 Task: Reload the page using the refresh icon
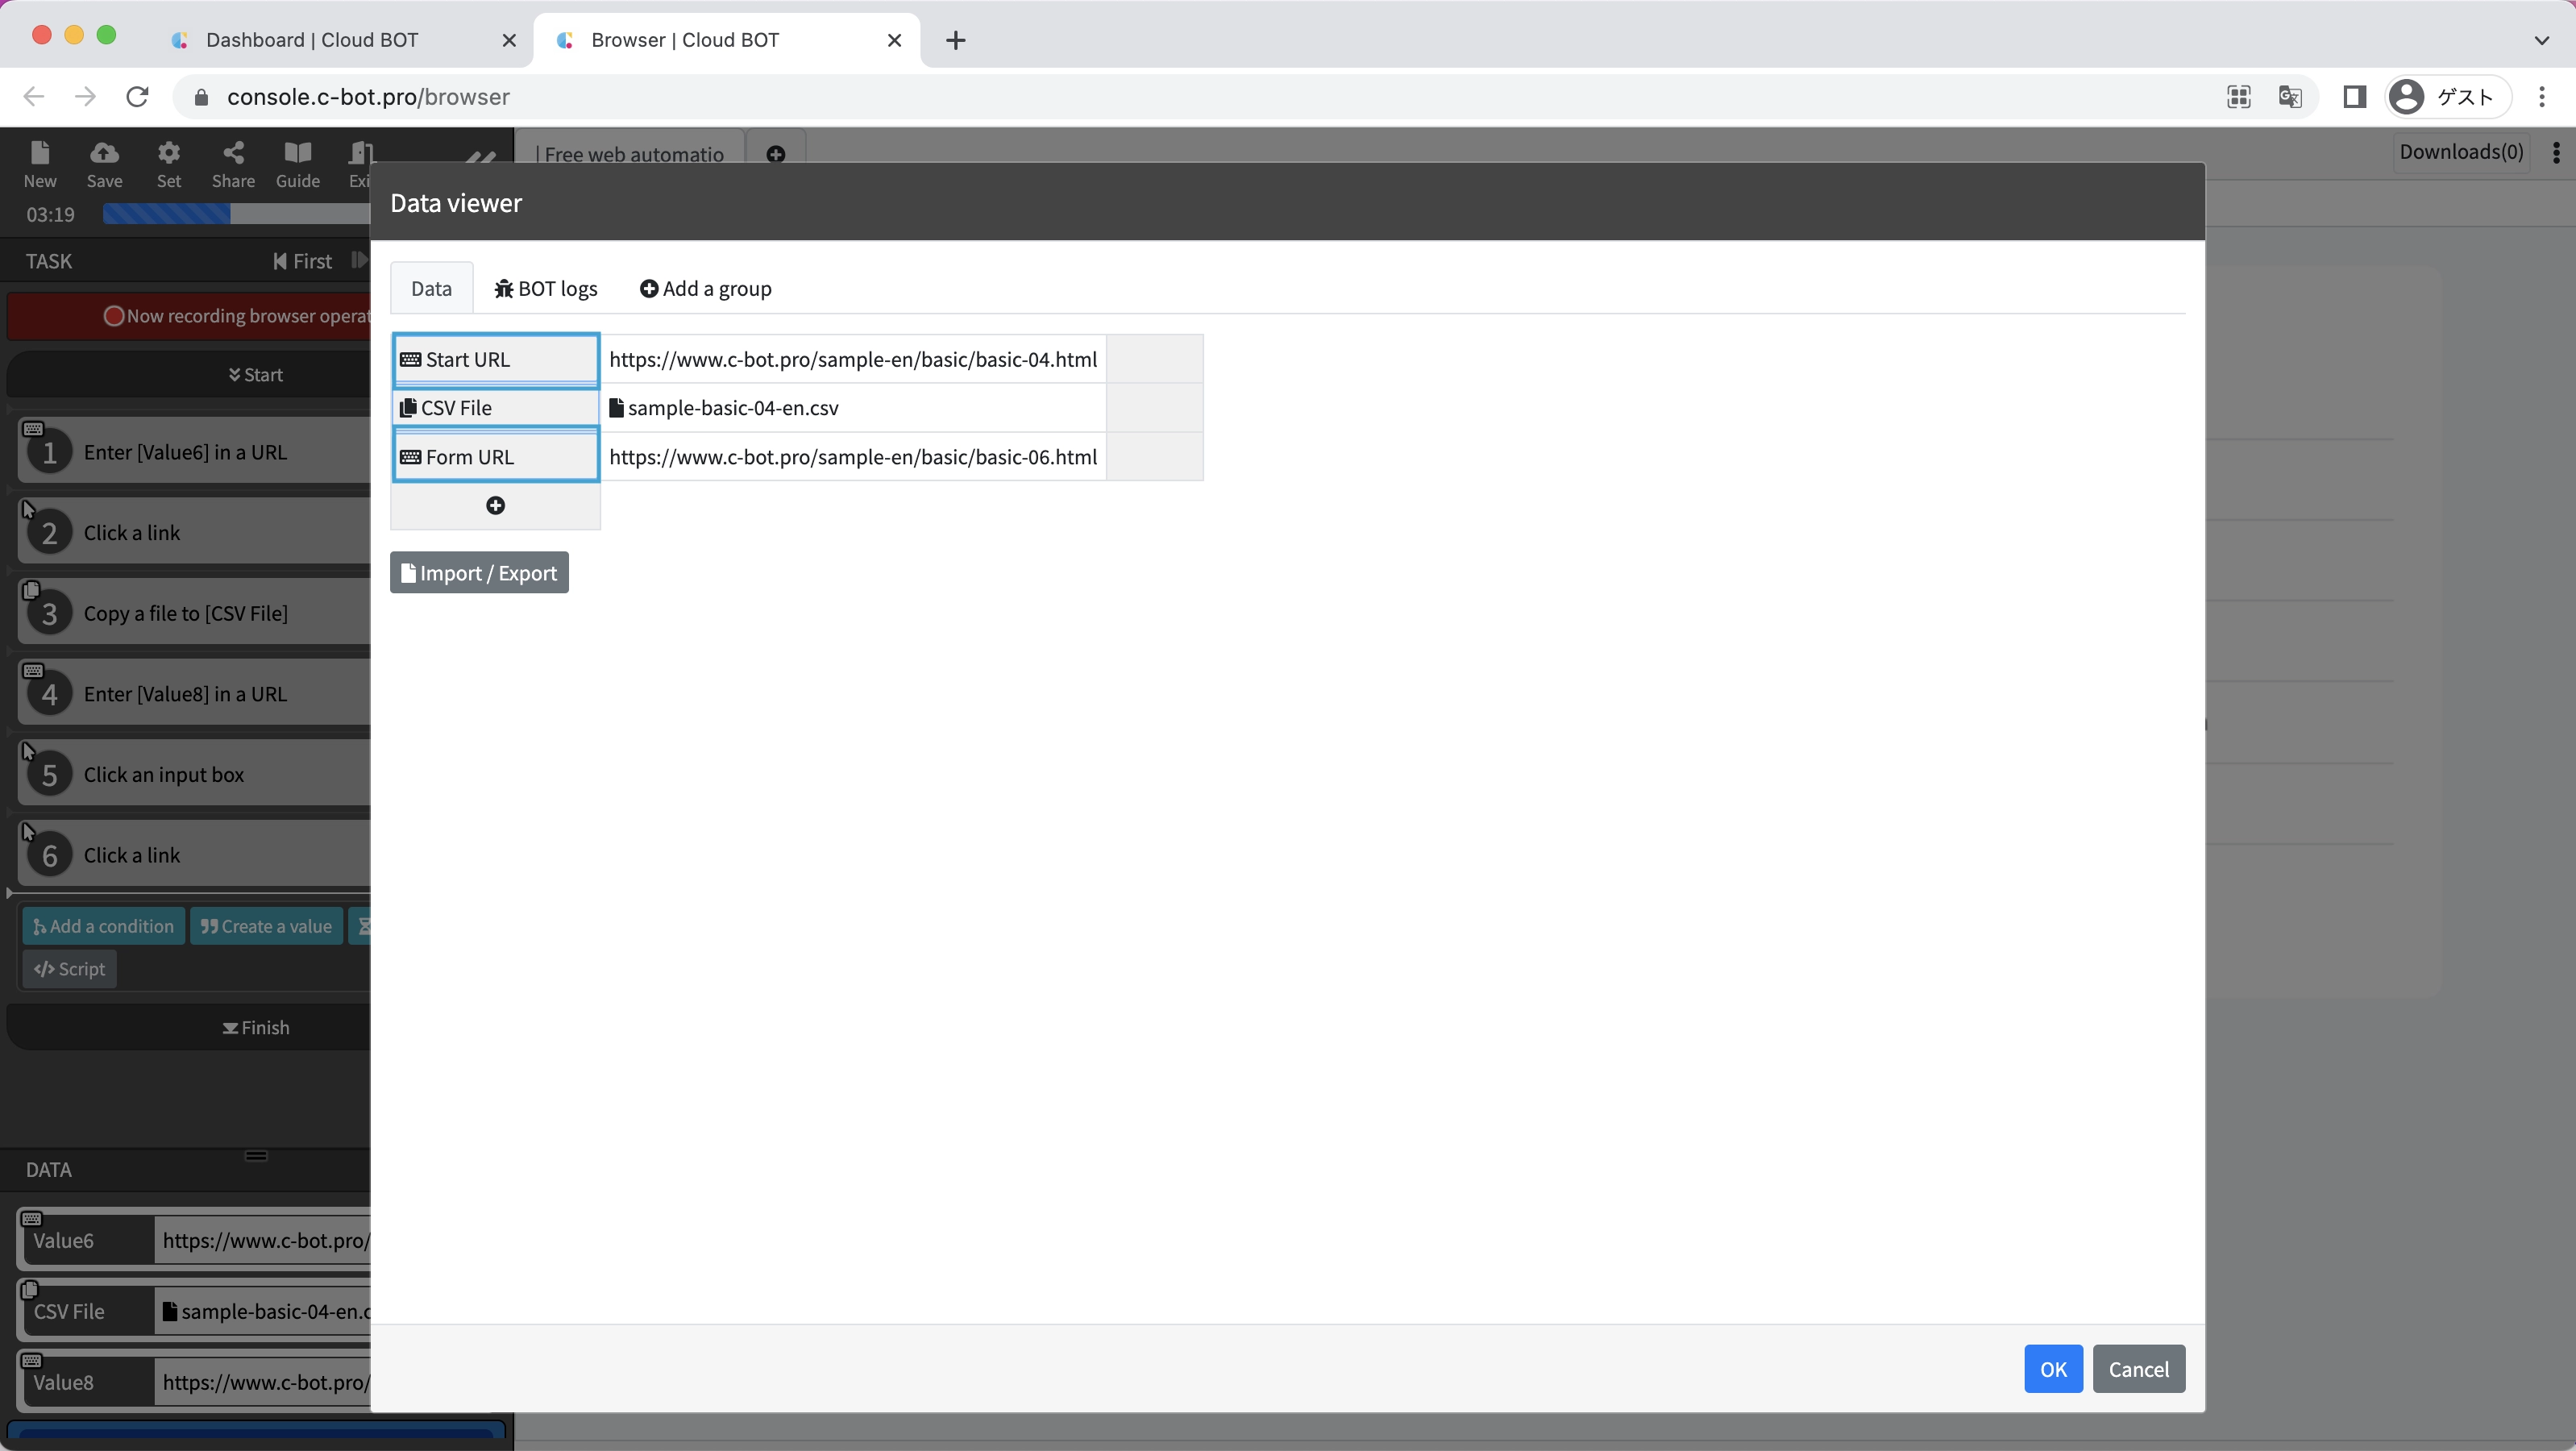click(138, 97)
